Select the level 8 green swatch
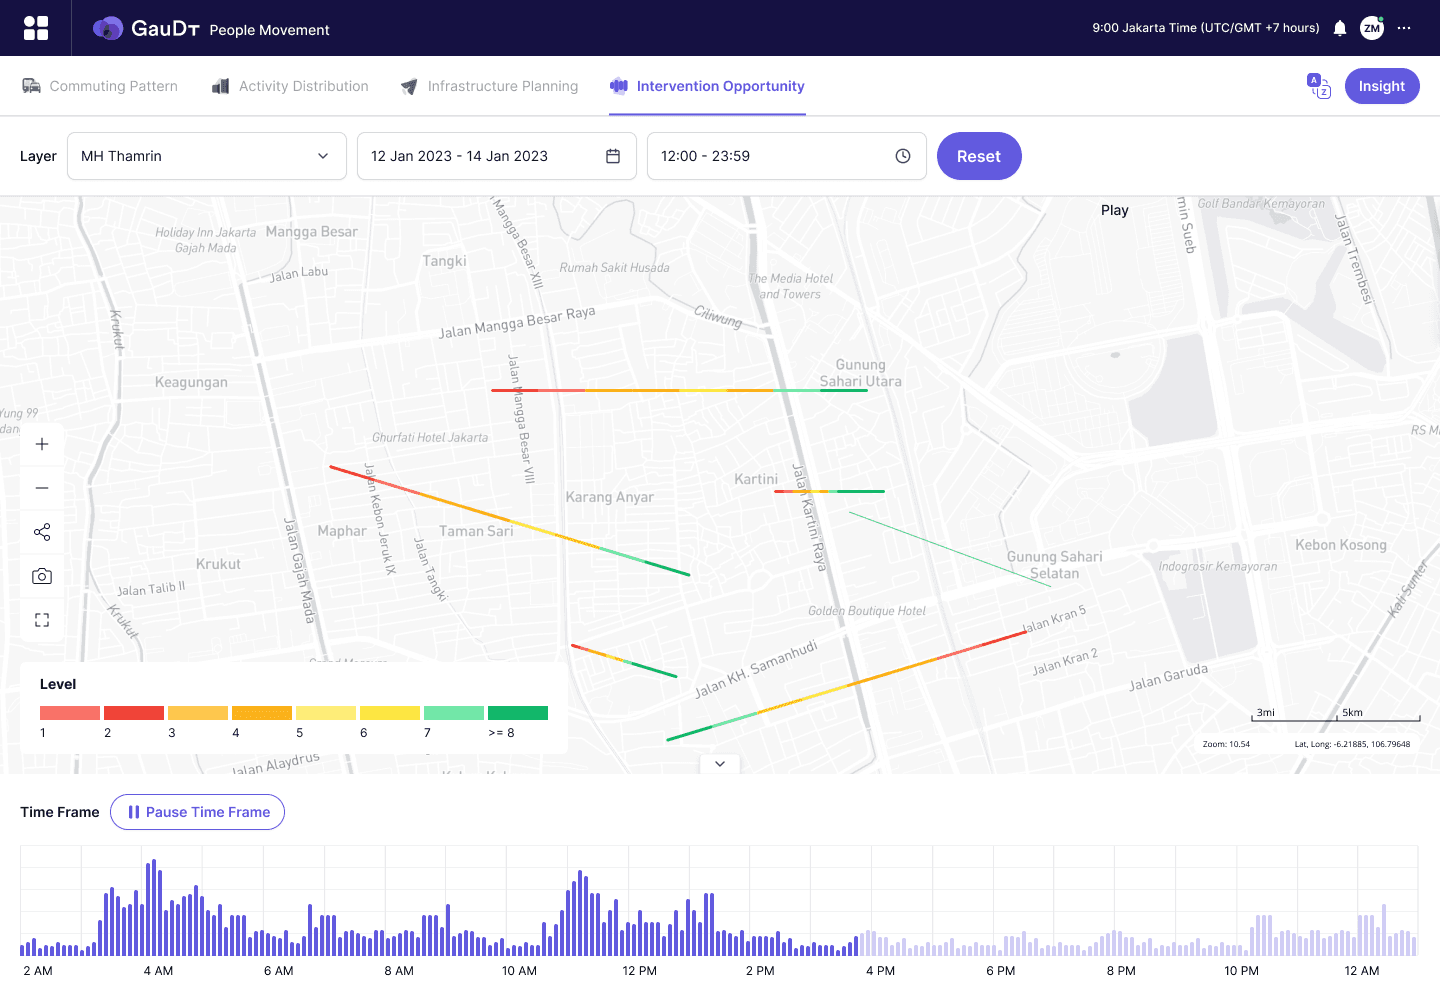 tap(518, 713)
